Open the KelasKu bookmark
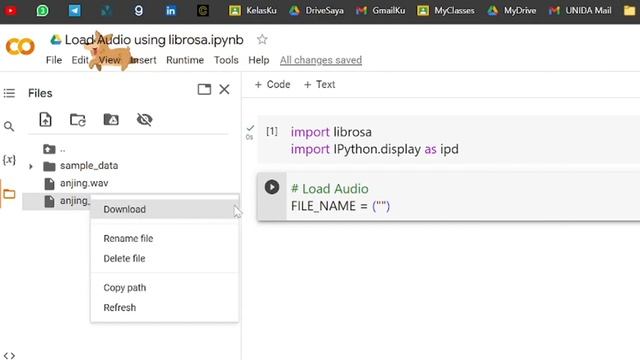This screenshot has width=640, height=360. point(253,10)
